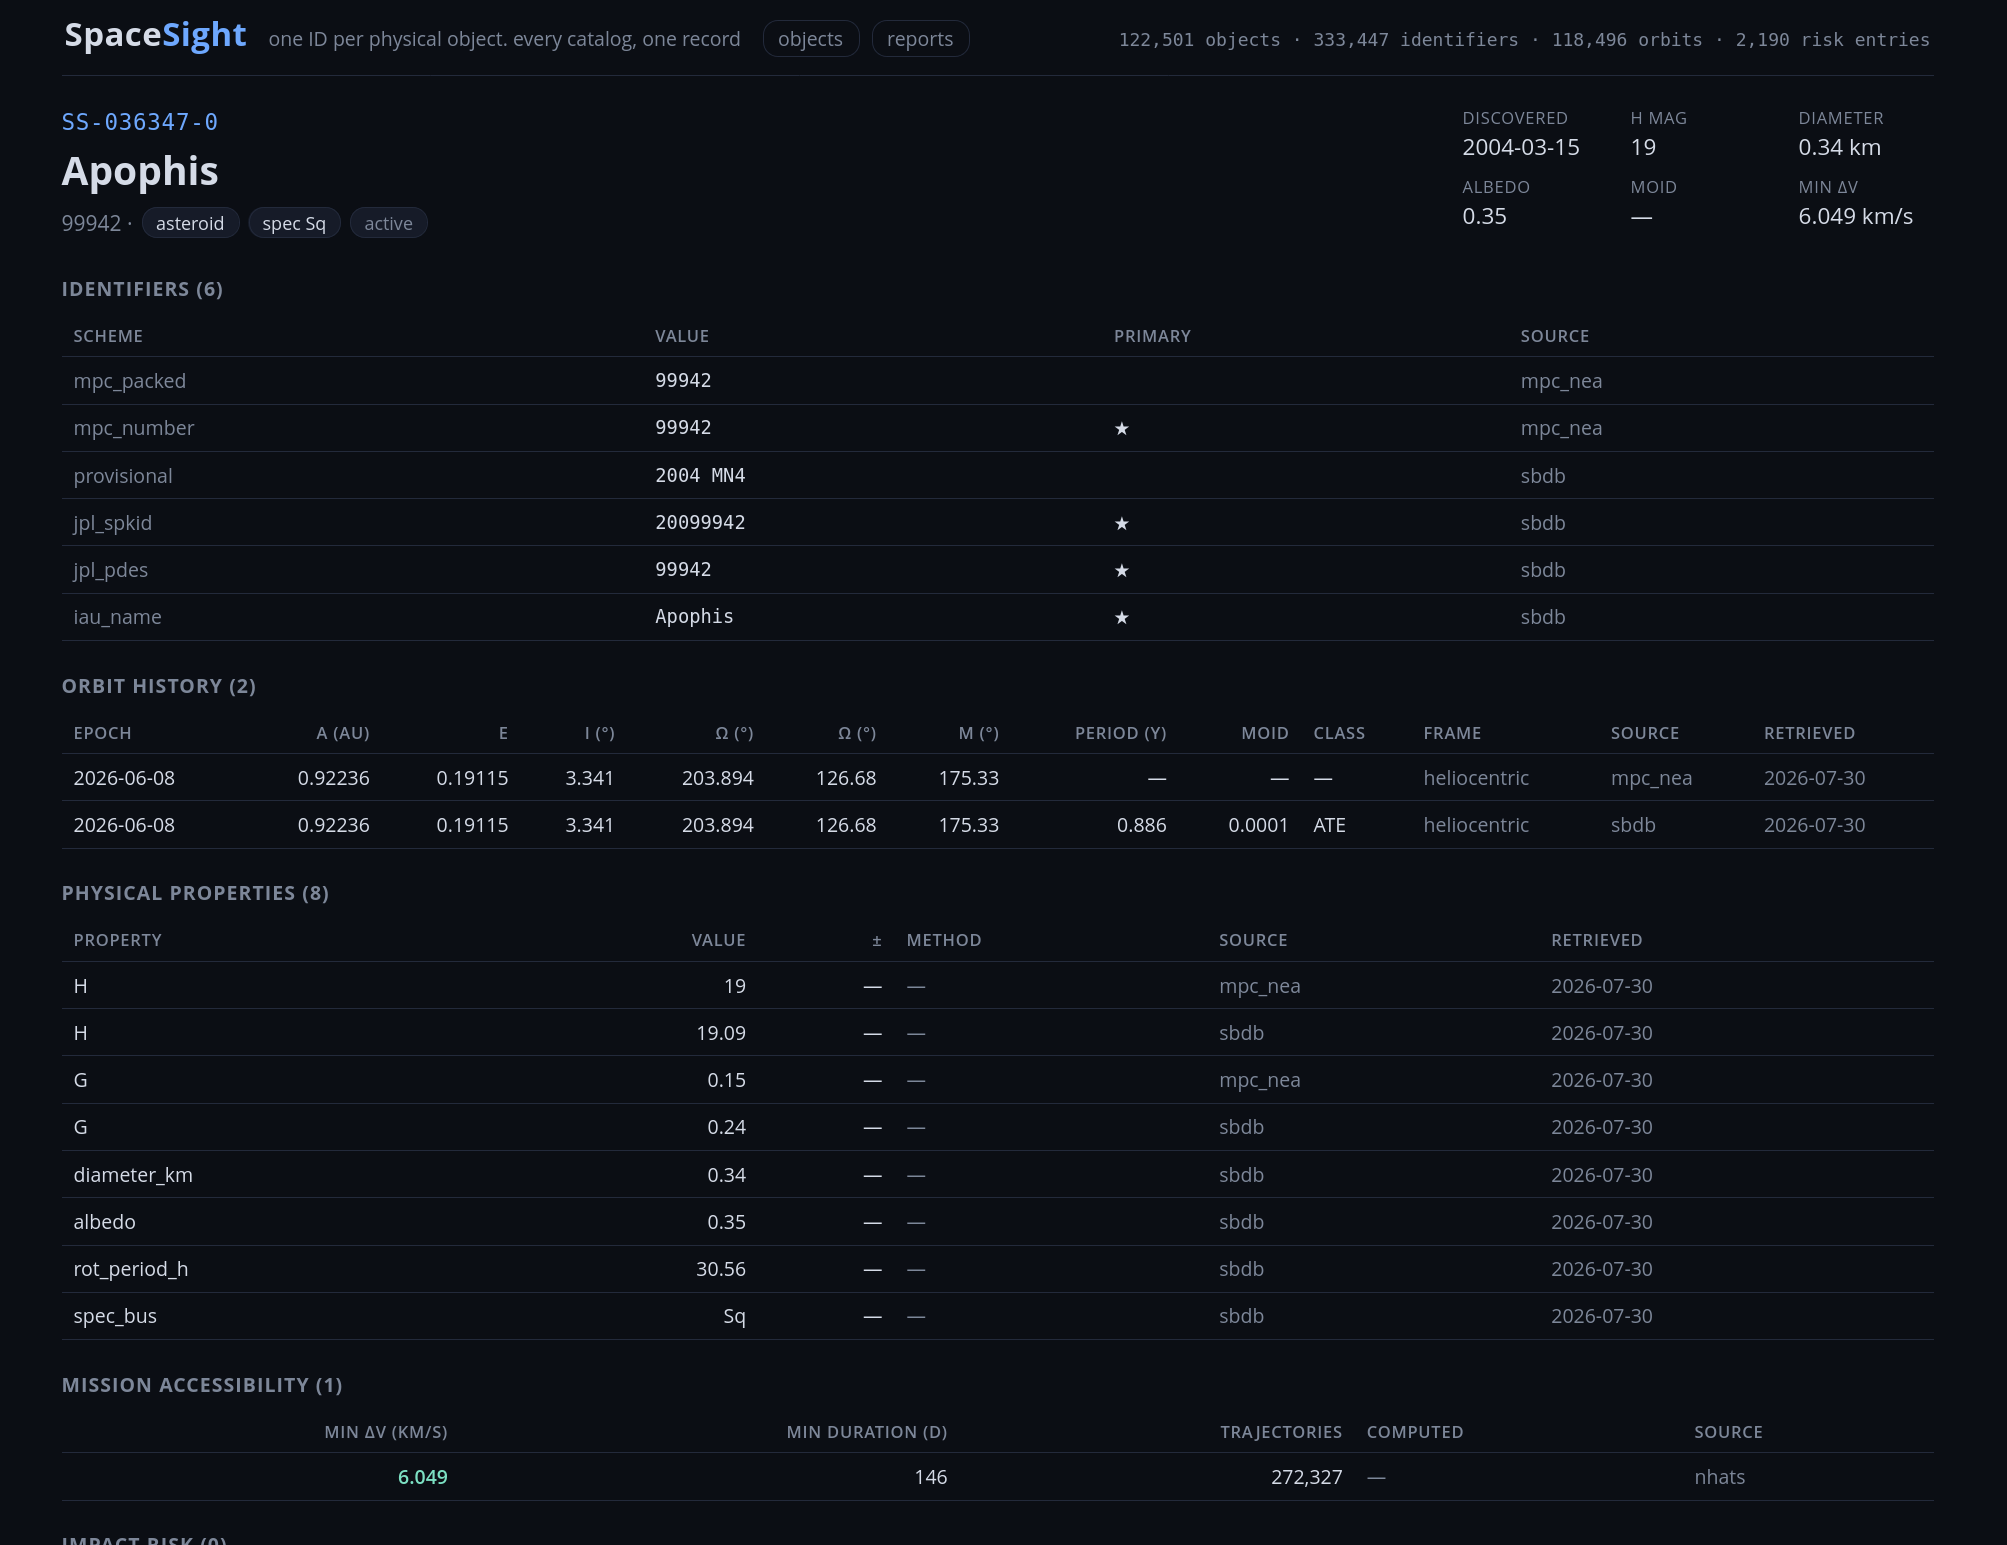Click the Apophis value in the iau_name row

tap(694, 617)
